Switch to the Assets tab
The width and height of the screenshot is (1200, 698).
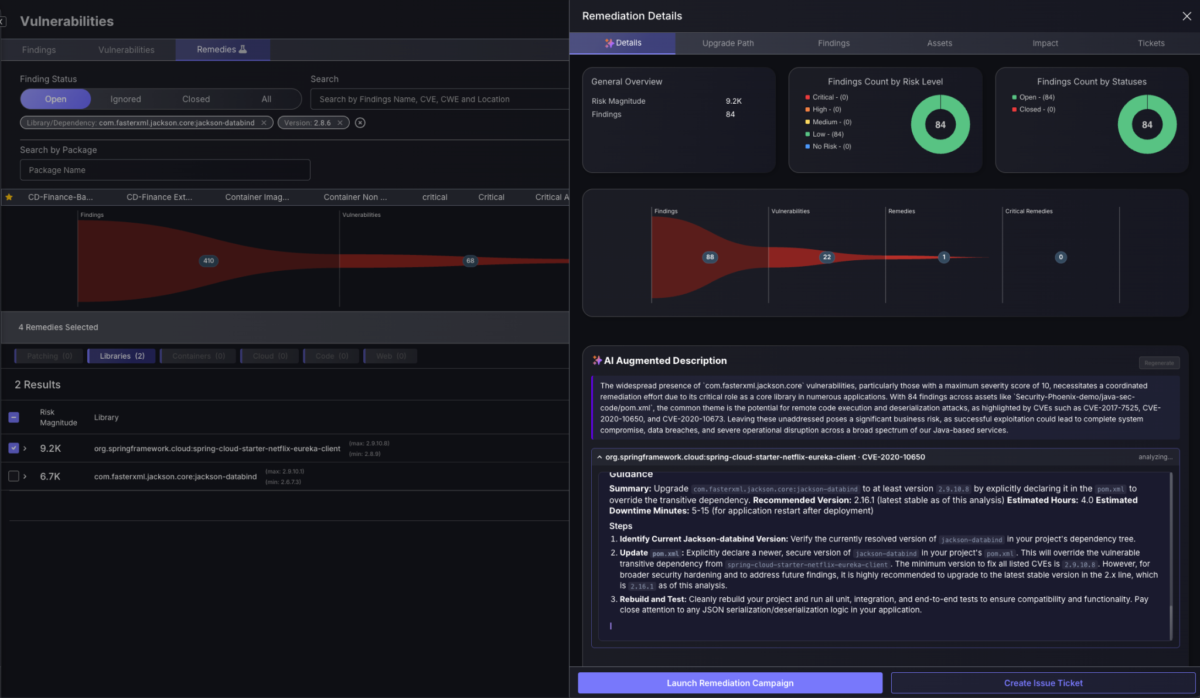(x=940, y=43)
